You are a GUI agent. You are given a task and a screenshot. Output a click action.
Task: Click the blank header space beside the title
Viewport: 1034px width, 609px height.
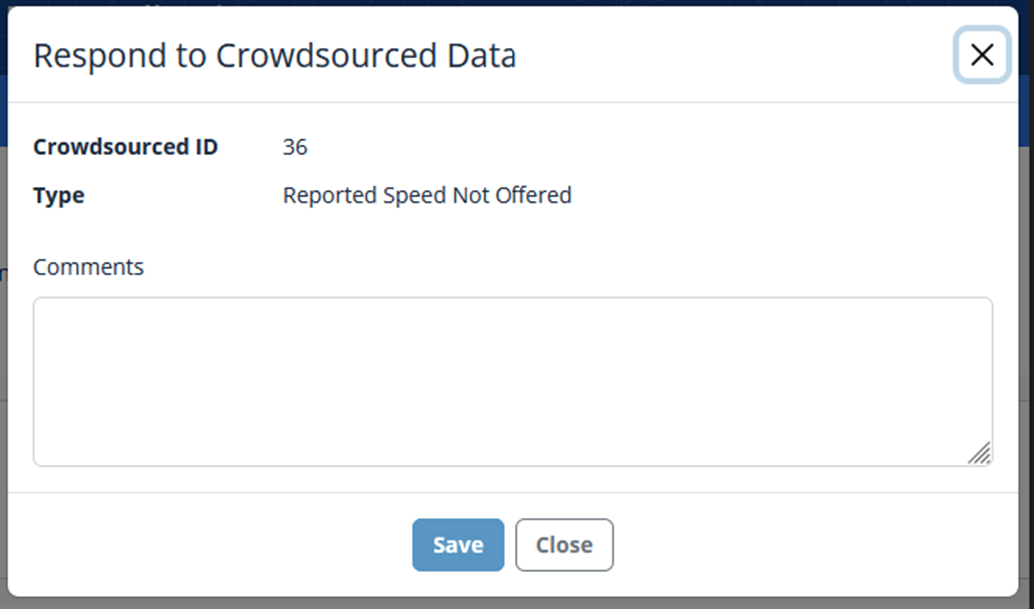(x=730, y=56)
